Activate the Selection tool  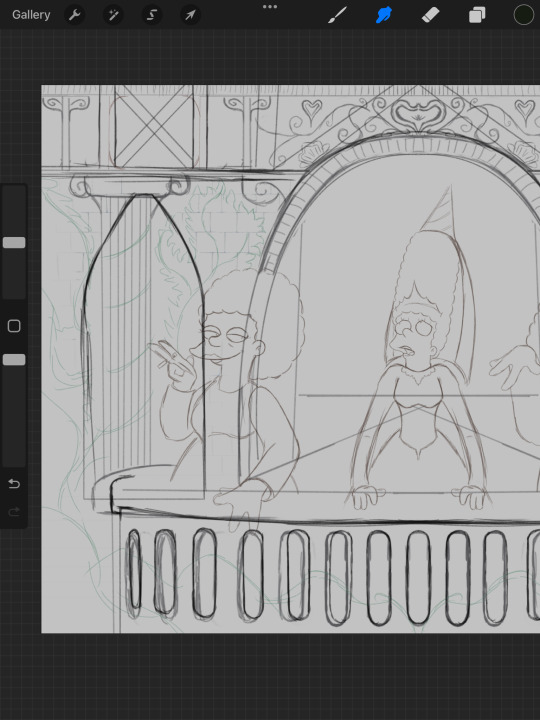click(x=152, y=15)
